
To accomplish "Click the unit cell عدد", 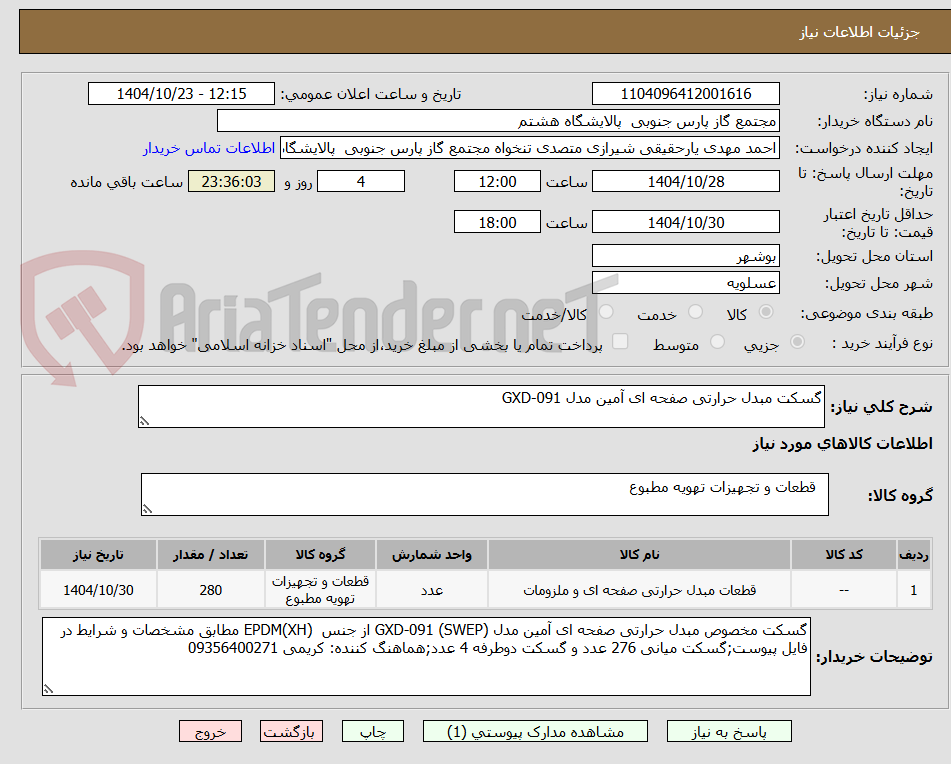I will 432,589.
